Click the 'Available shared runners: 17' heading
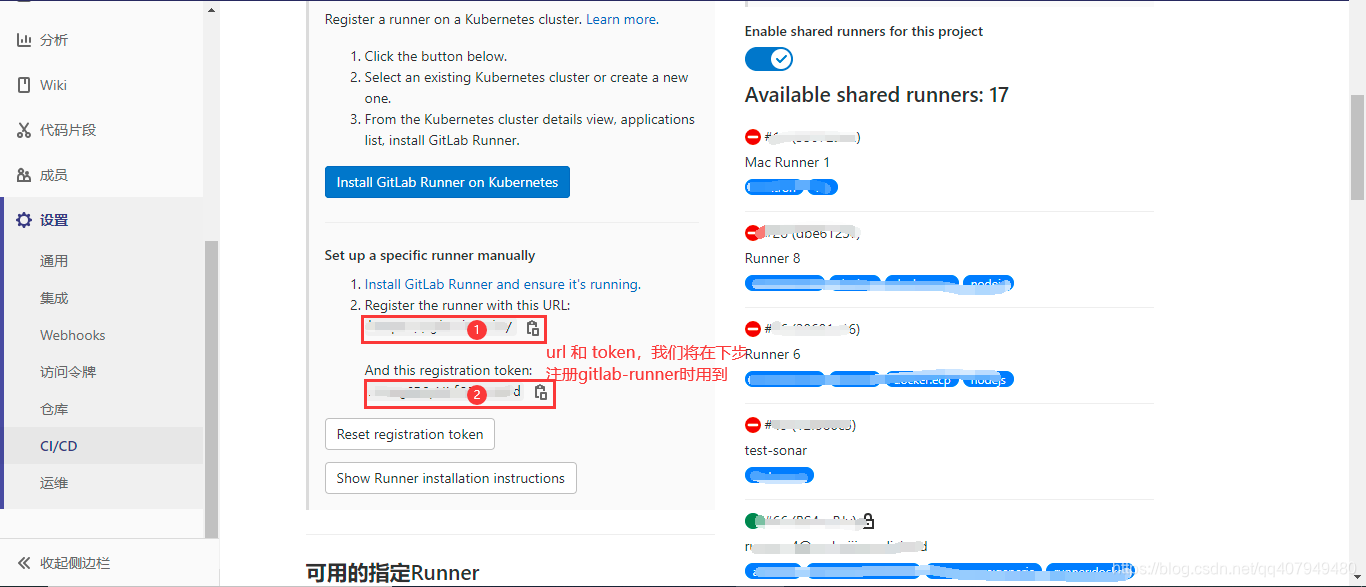Screen dimensions: 1366x587 pos(877,95)
